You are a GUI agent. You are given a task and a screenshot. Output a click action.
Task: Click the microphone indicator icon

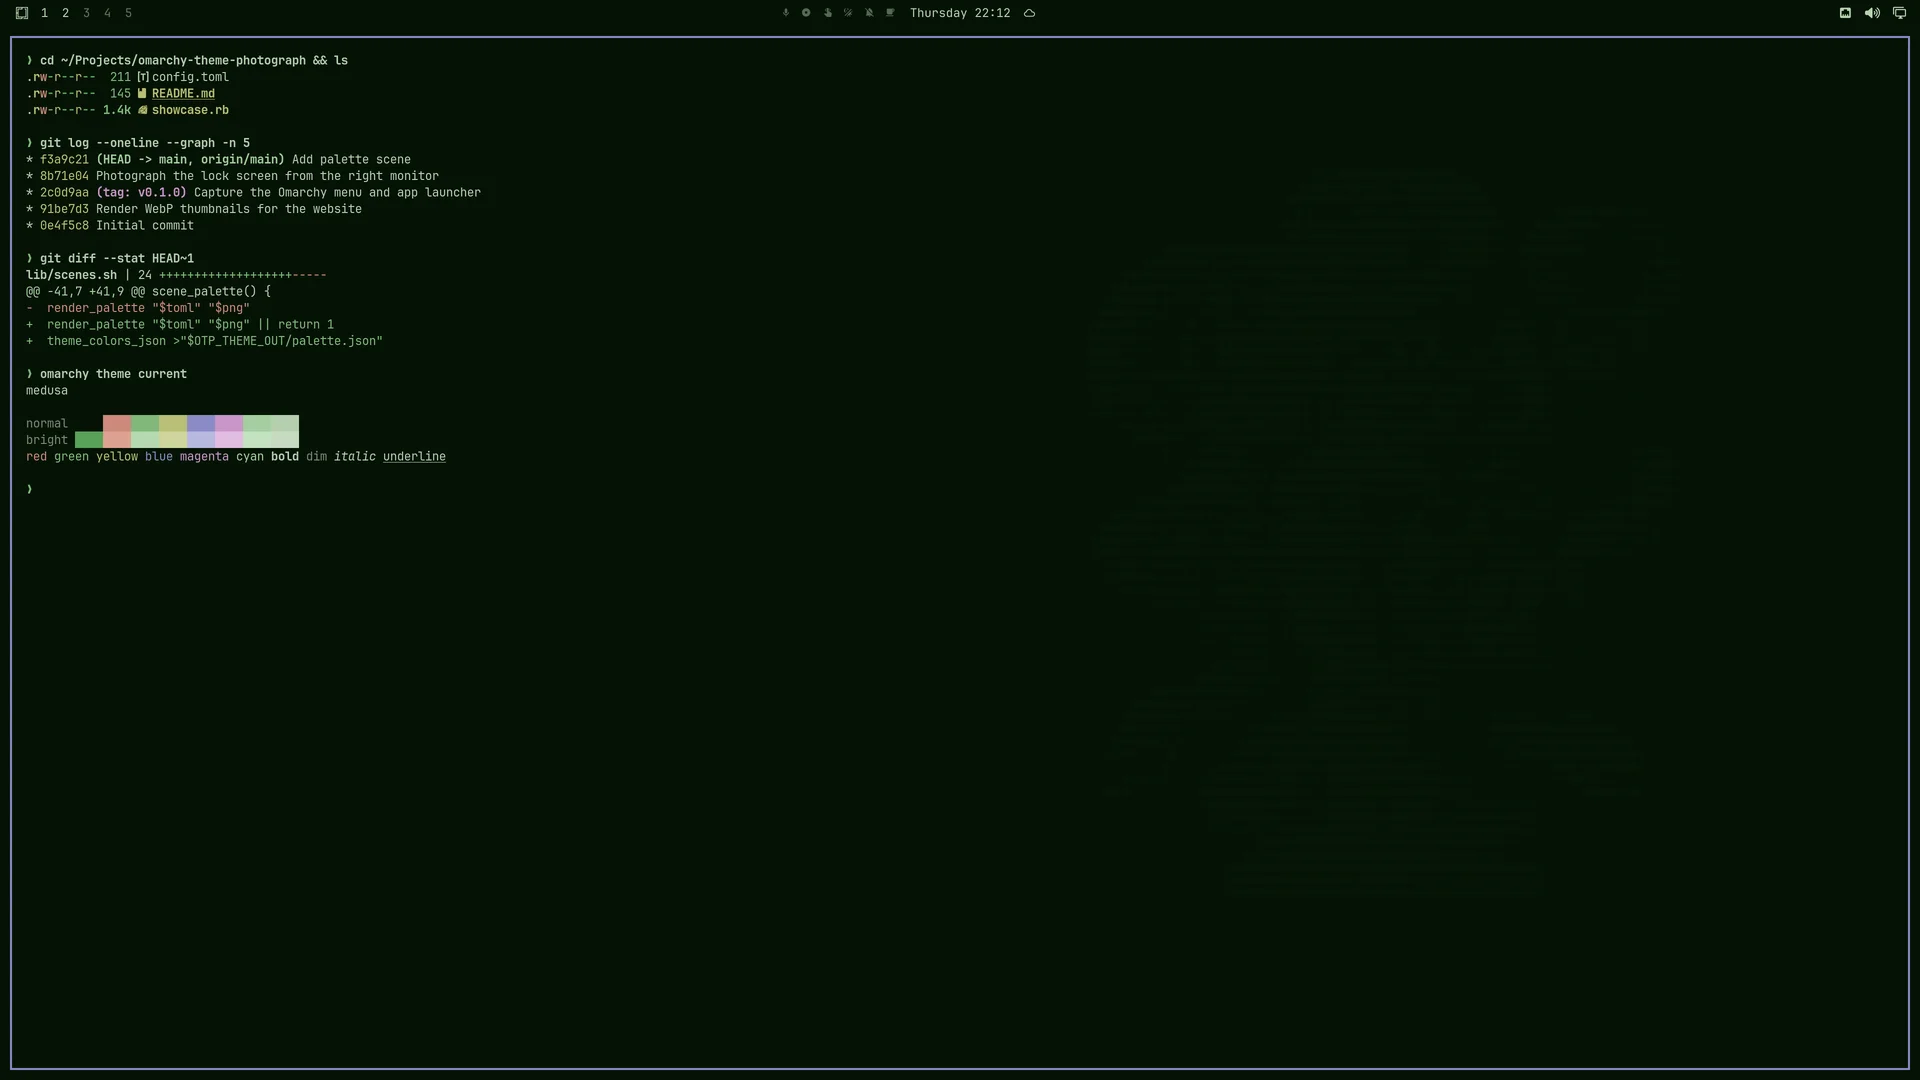(x=786, y=13)
